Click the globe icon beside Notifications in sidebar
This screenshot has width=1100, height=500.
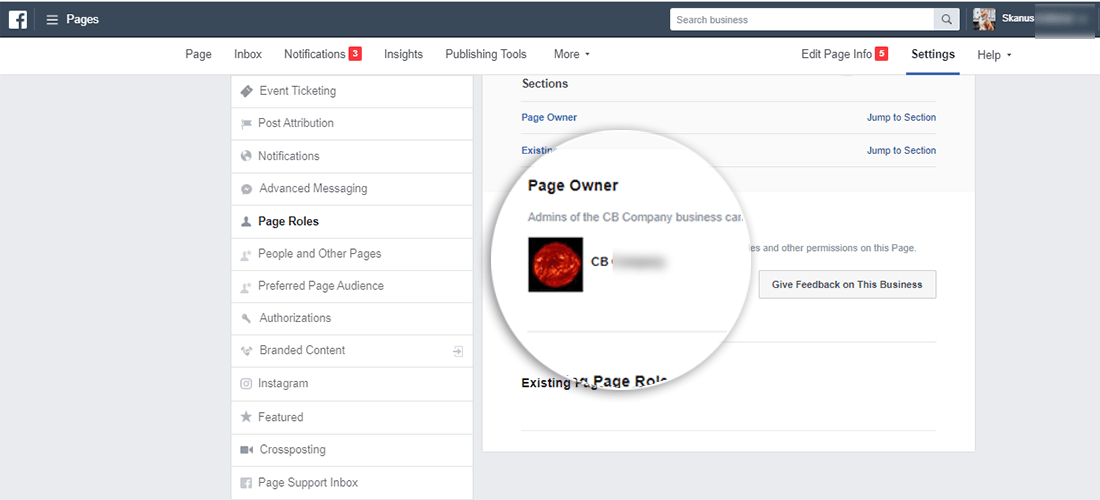click(x=246, y=156)
